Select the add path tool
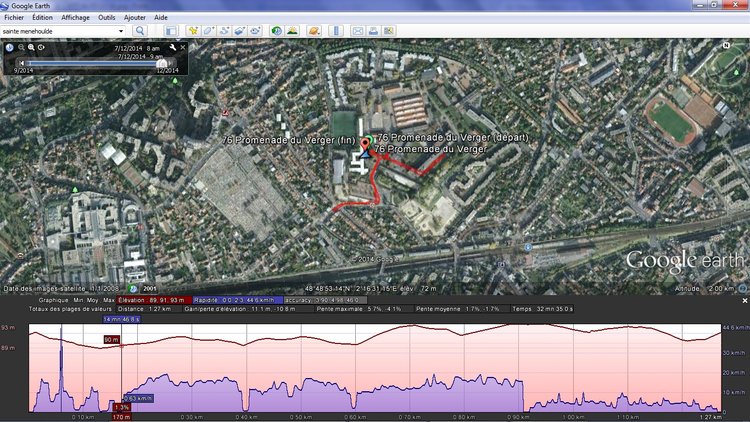 coord(224,31)
